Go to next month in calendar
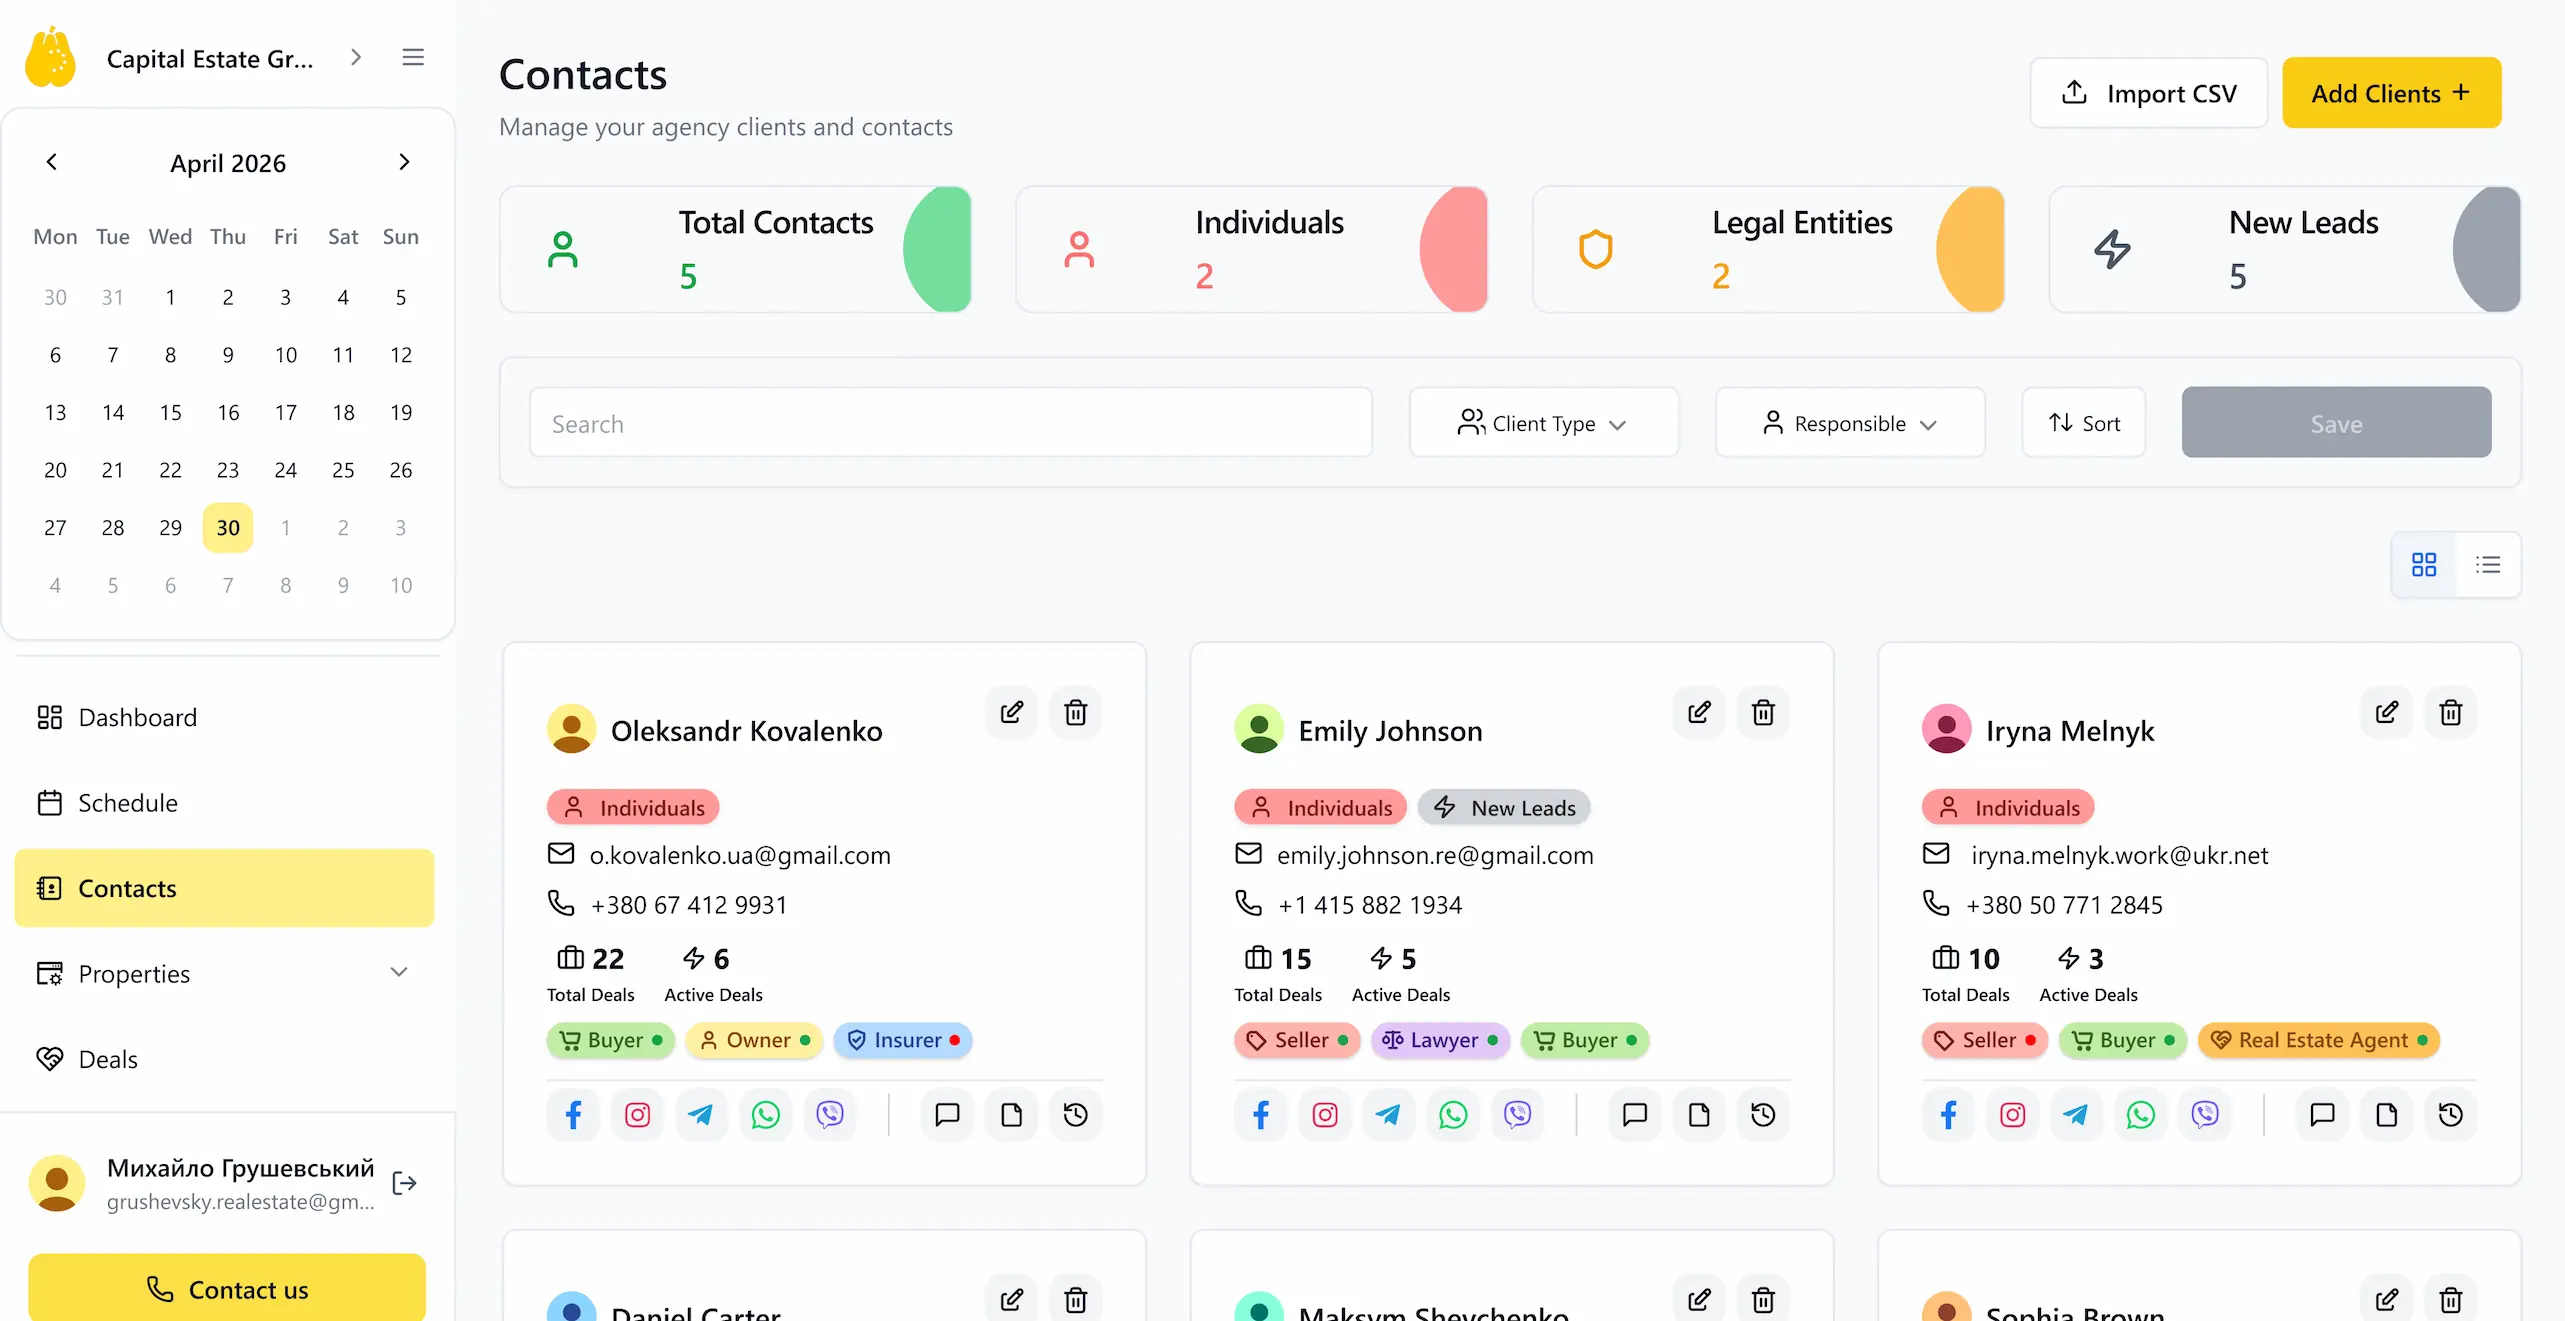The width and height of the screenshot is (2565, 1321). click(x=404, y=162)
